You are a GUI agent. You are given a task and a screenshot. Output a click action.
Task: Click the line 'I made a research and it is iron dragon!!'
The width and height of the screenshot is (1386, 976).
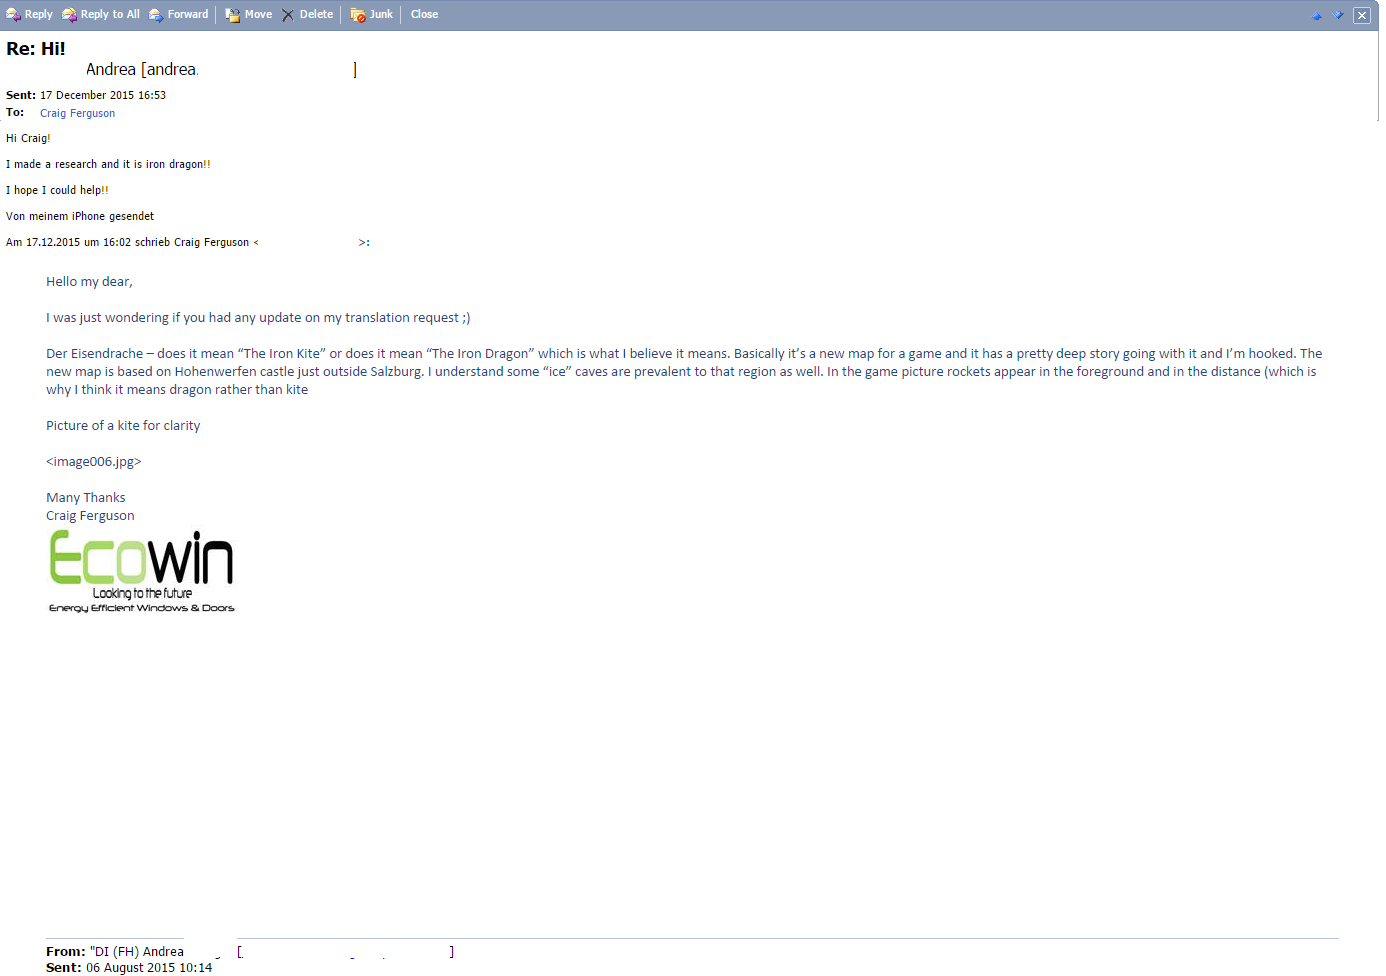[108, 164]
